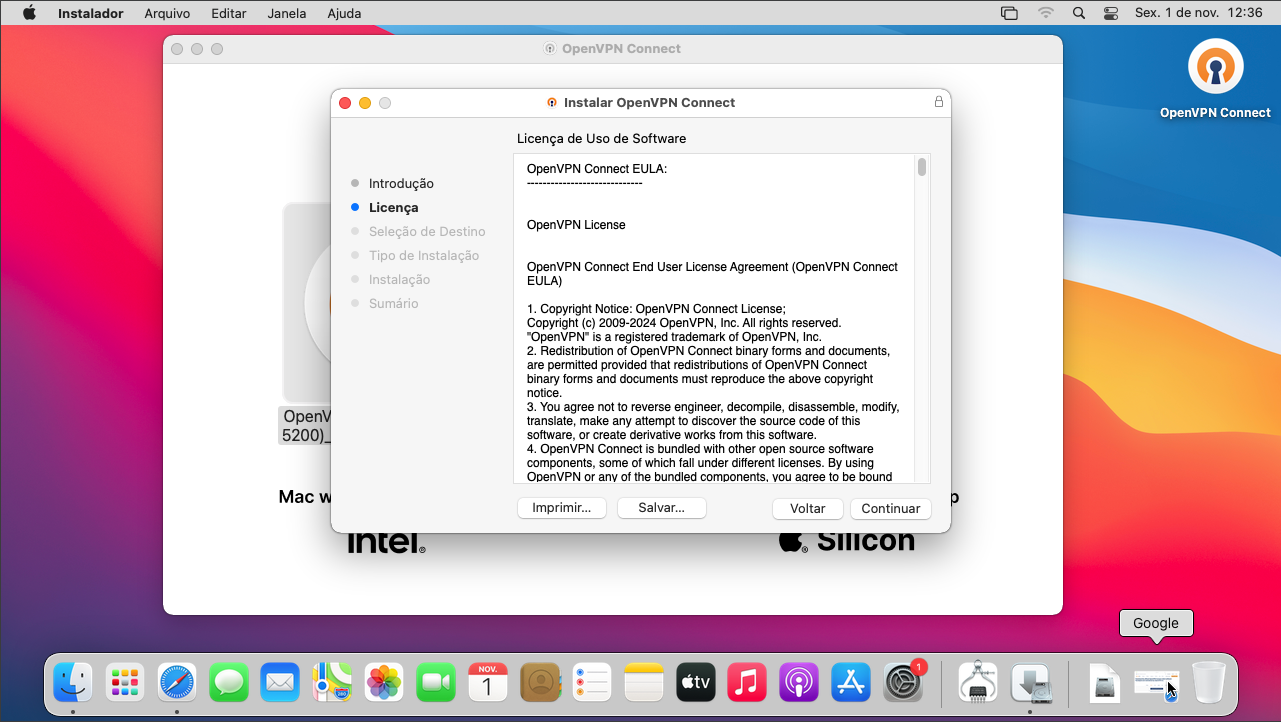Open the Editar menu
The height and width of the screenshot is (722, 1281).
pyautogui.click(x=229, y=13)
